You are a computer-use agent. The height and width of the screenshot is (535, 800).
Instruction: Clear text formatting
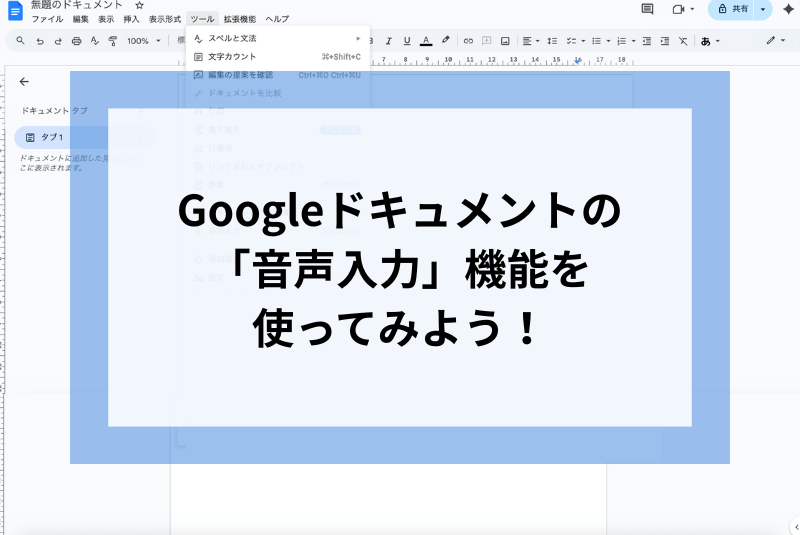pyautogui.click(x=683, y=41)
